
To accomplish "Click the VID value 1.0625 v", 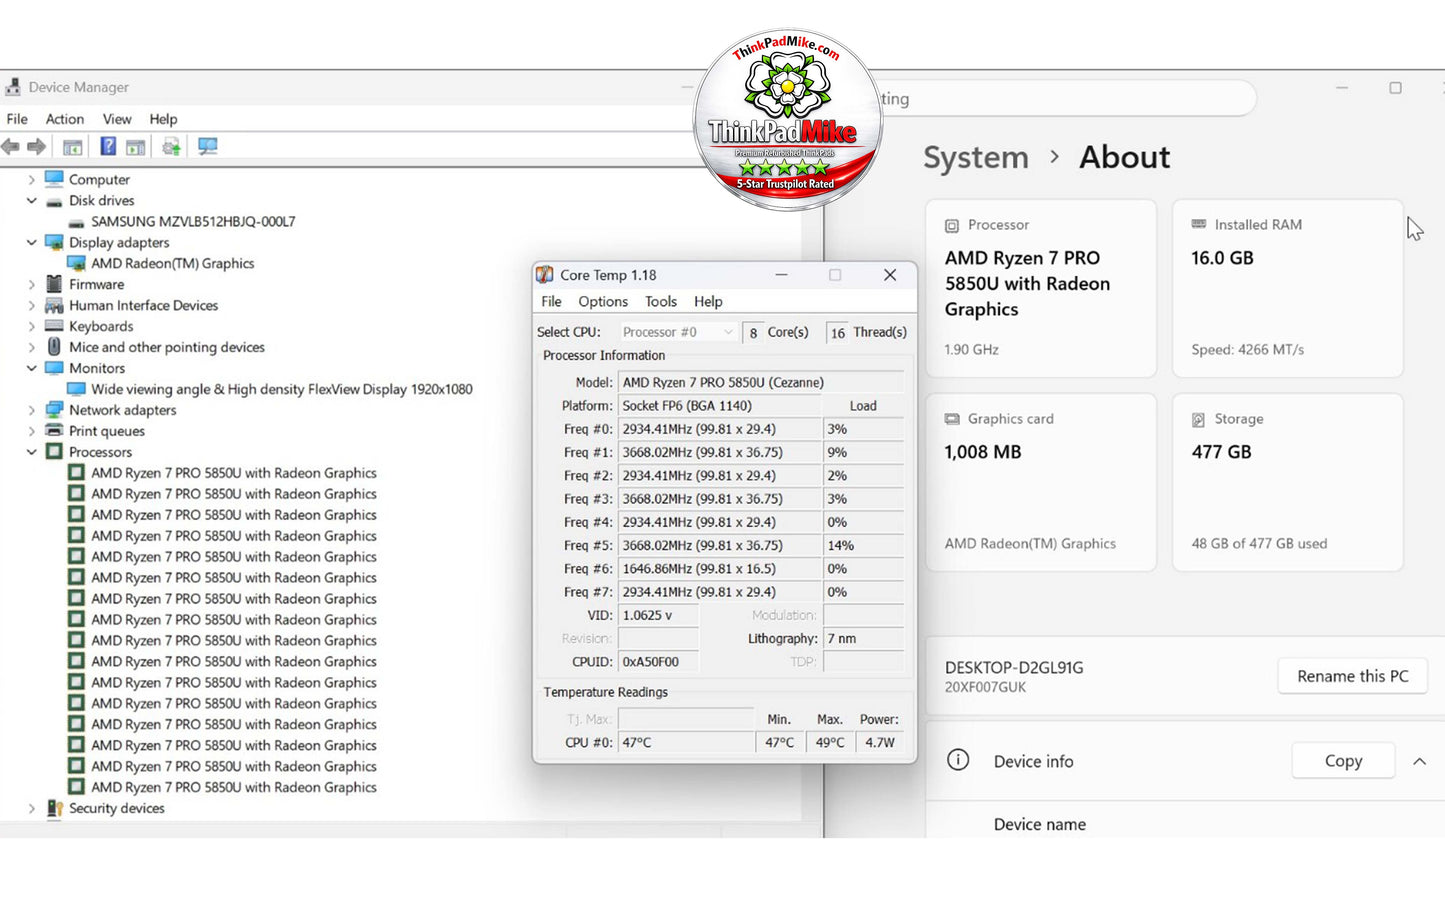I will (659, 615).
